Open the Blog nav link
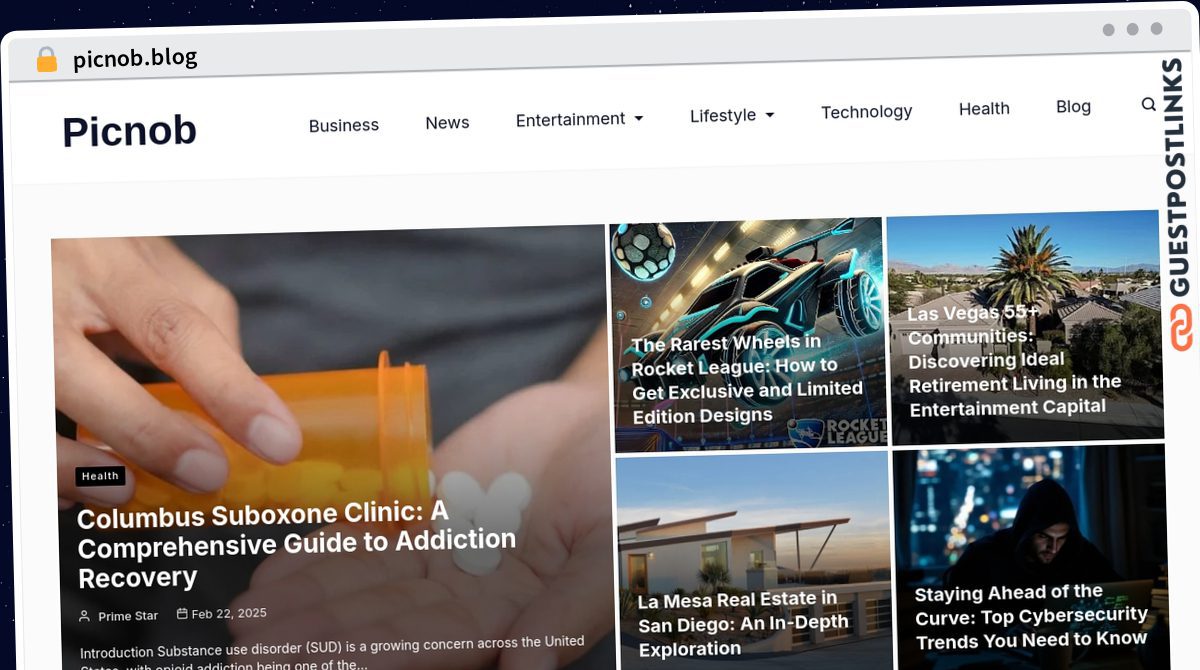This screenshot has height=670, width=1200. 1073,106
